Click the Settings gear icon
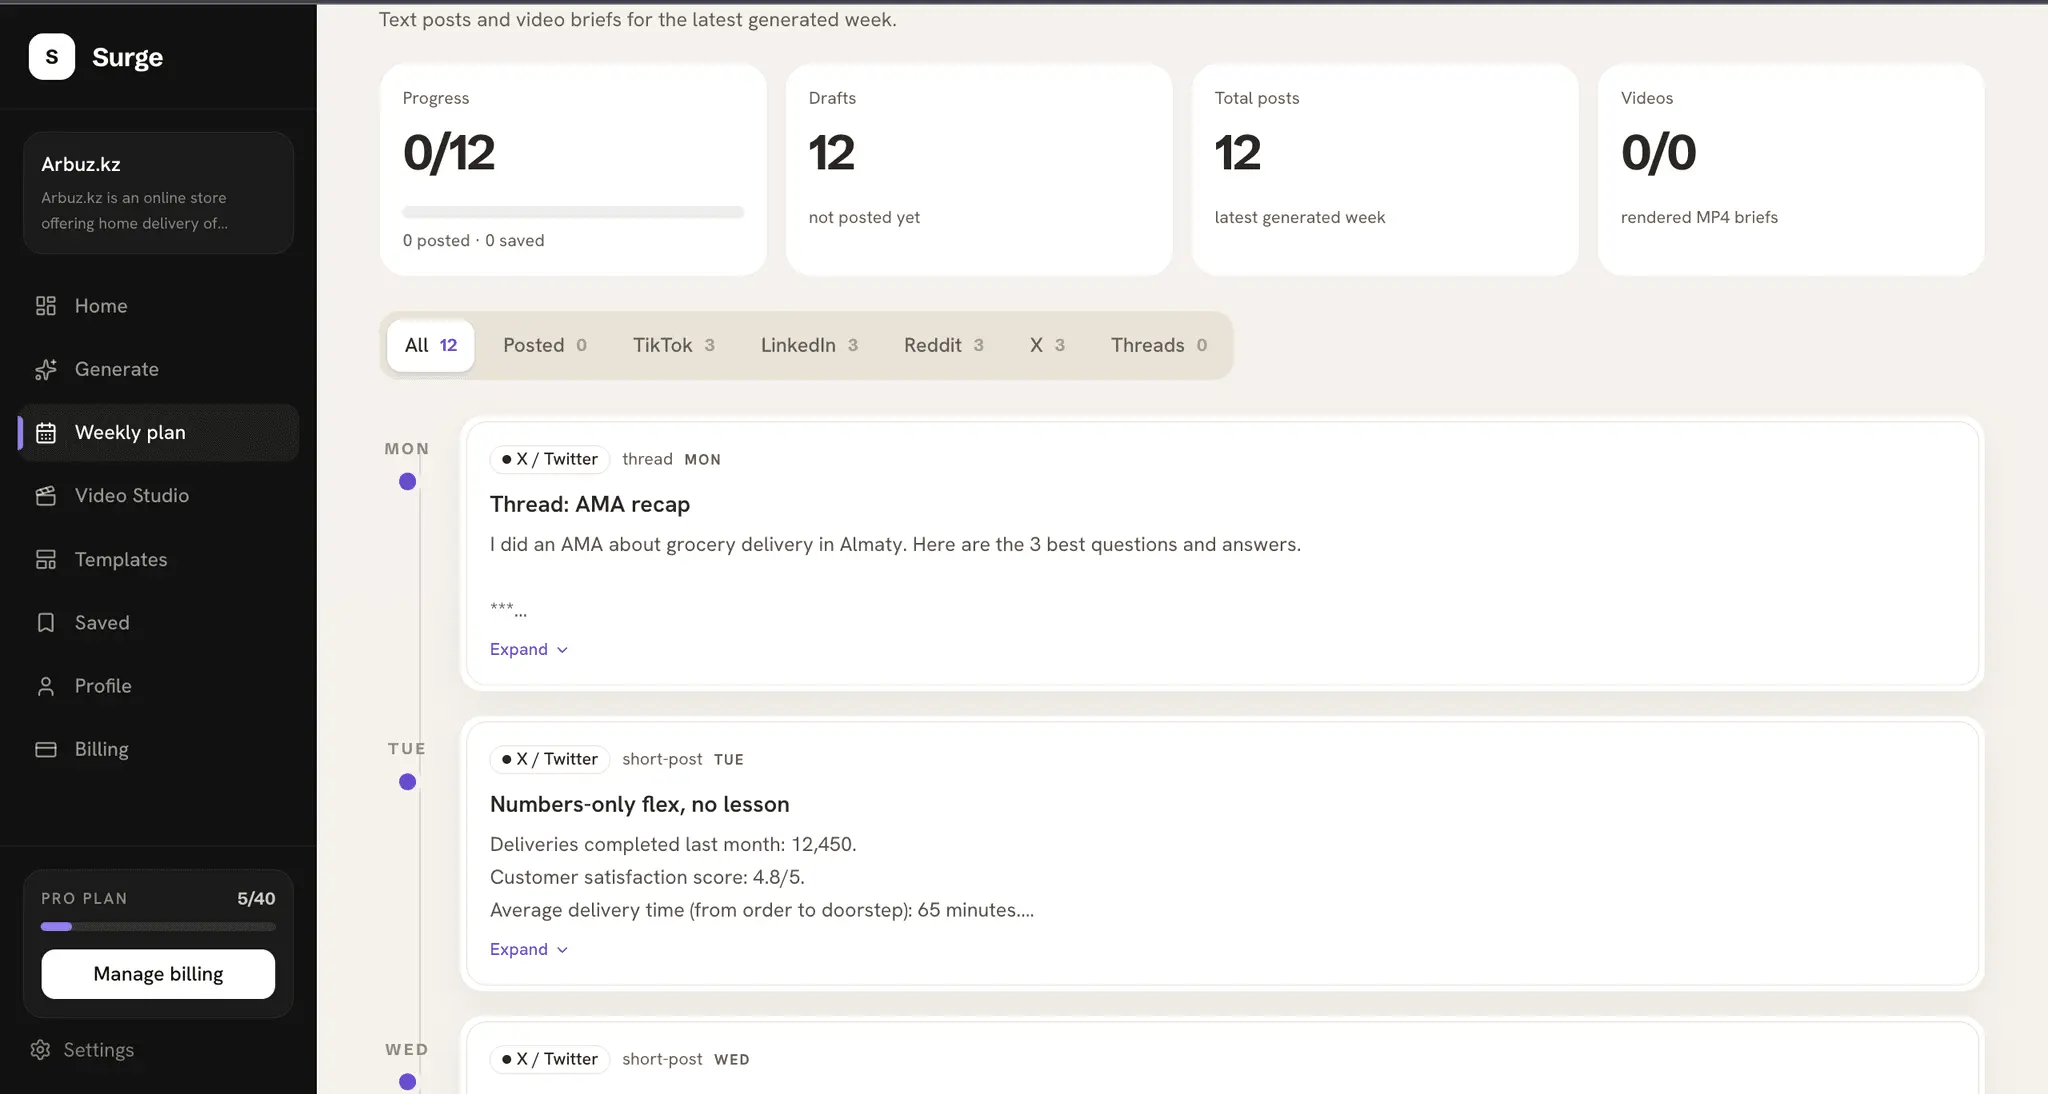Viewport: 2048px width, 1094px height. pyautogui.click(x=40, y=1050)
